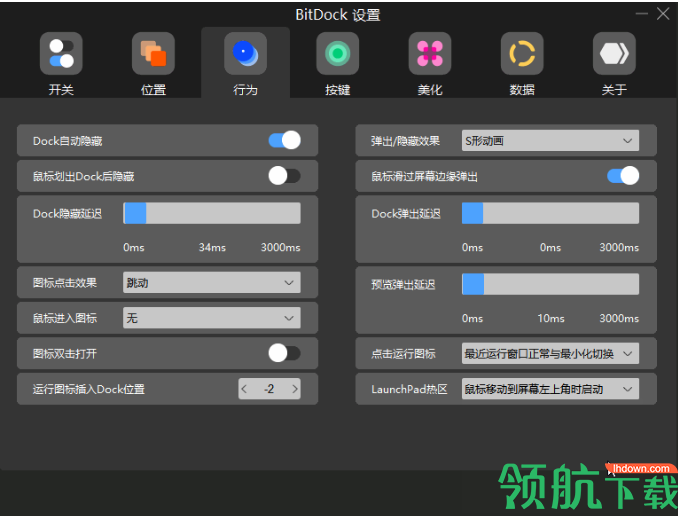Open the 鼠标进入图标 dropdown
Screen dimensions: 678x516
coord(211,318)
